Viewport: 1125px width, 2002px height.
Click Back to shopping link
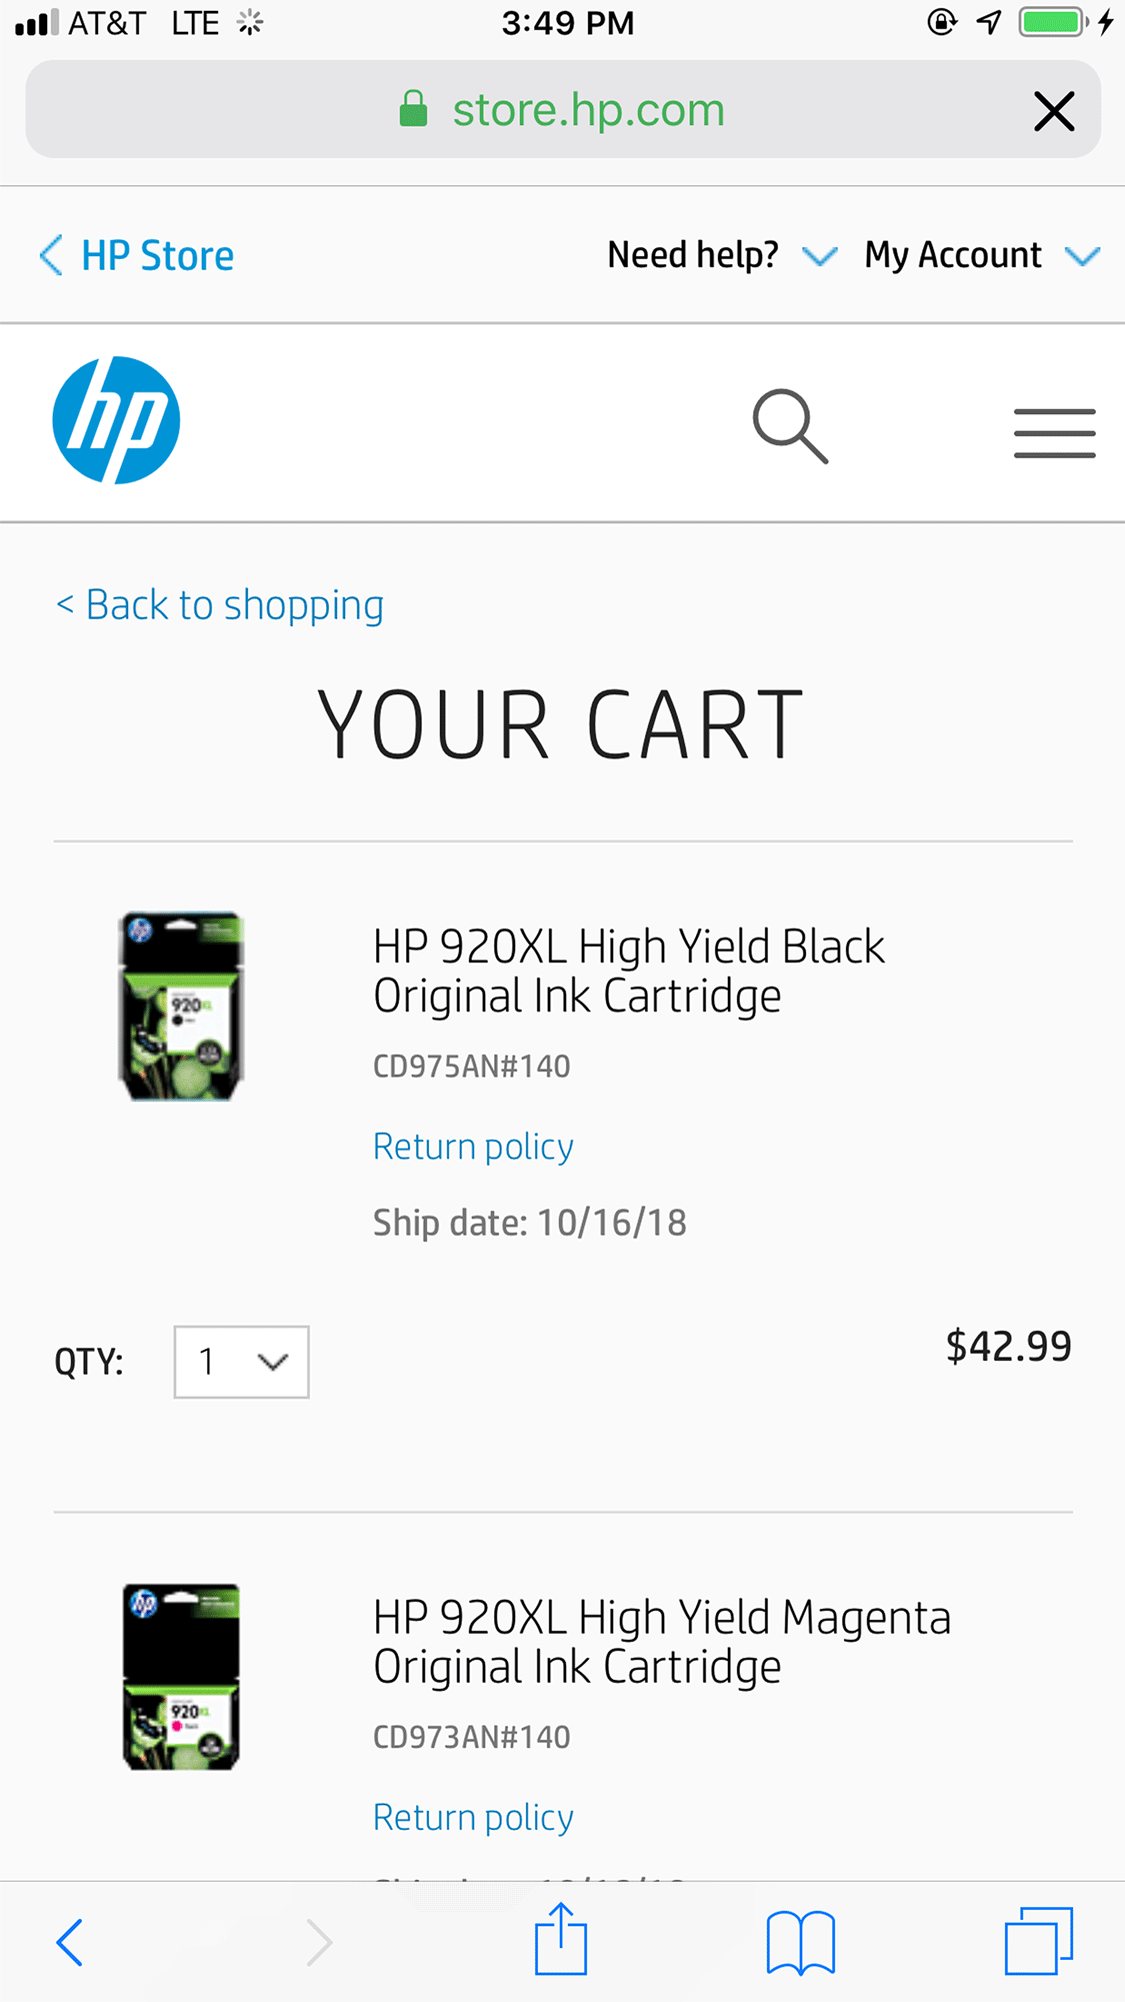point(220,605)
